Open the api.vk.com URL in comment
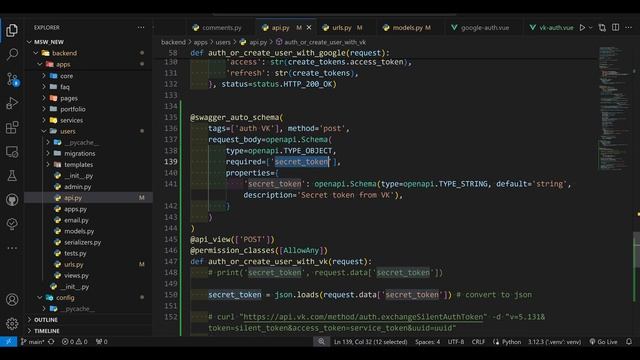Image resolution: width=640 pixels, height=360 pixels. point(364,317)
